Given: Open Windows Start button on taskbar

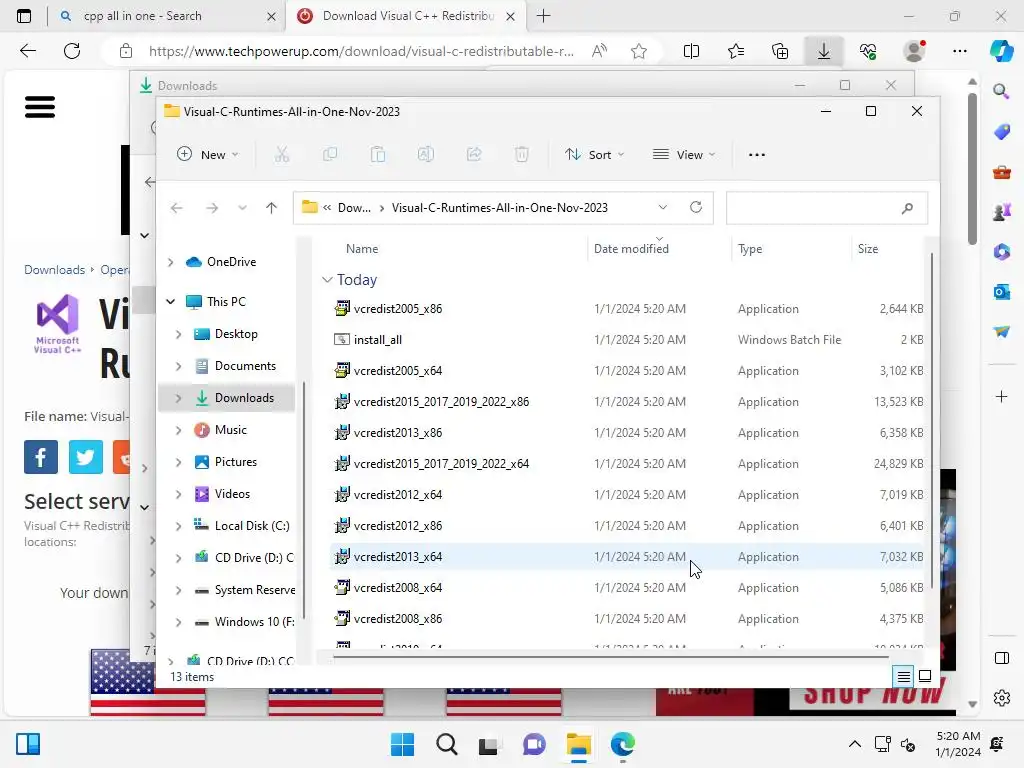Looking at the screenshot, I should [x=402, y=744].
